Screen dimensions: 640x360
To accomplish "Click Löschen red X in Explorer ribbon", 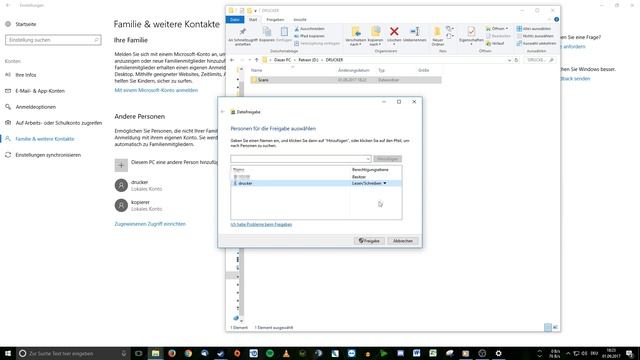I will point(394,32).
